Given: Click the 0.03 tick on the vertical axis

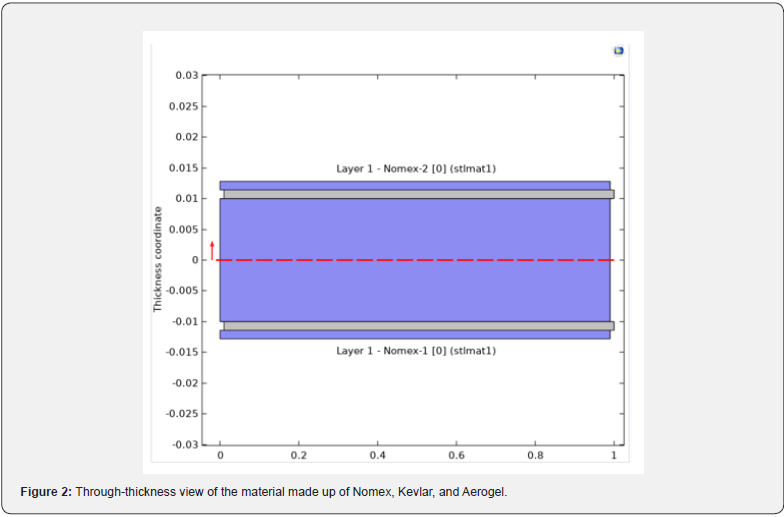Looking at the screenshot, I should pyautogui.click(x=186, y=75).
